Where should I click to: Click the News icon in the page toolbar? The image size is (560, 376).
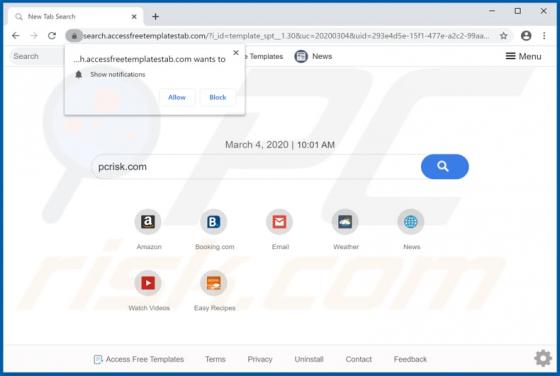click(x=301, y=56)
